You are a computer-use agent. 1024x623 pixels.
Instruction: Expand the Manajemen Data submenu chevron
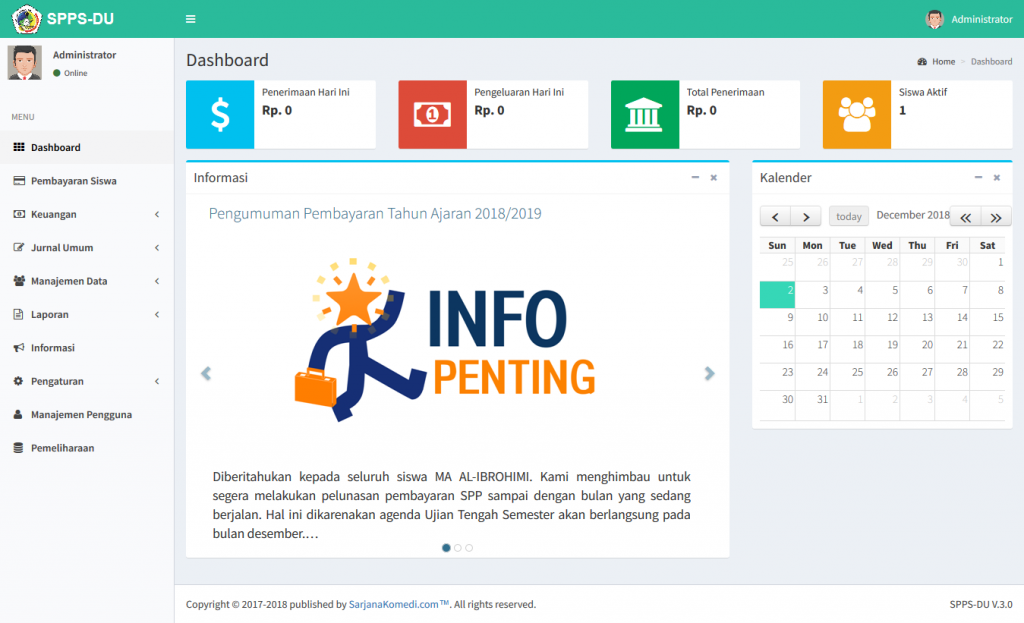157,281
